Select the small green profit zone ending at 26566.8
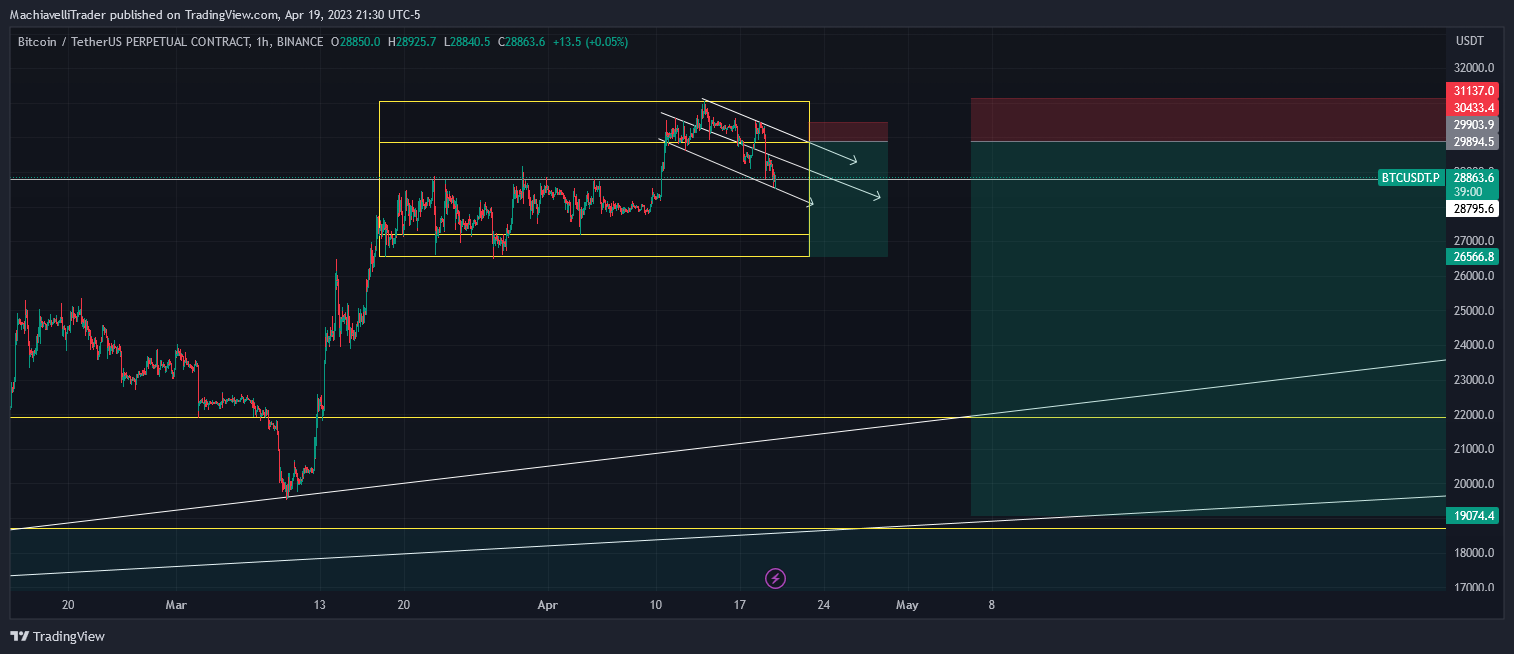1514x654 pixels. pyautogui.click(x=848, y=199)
